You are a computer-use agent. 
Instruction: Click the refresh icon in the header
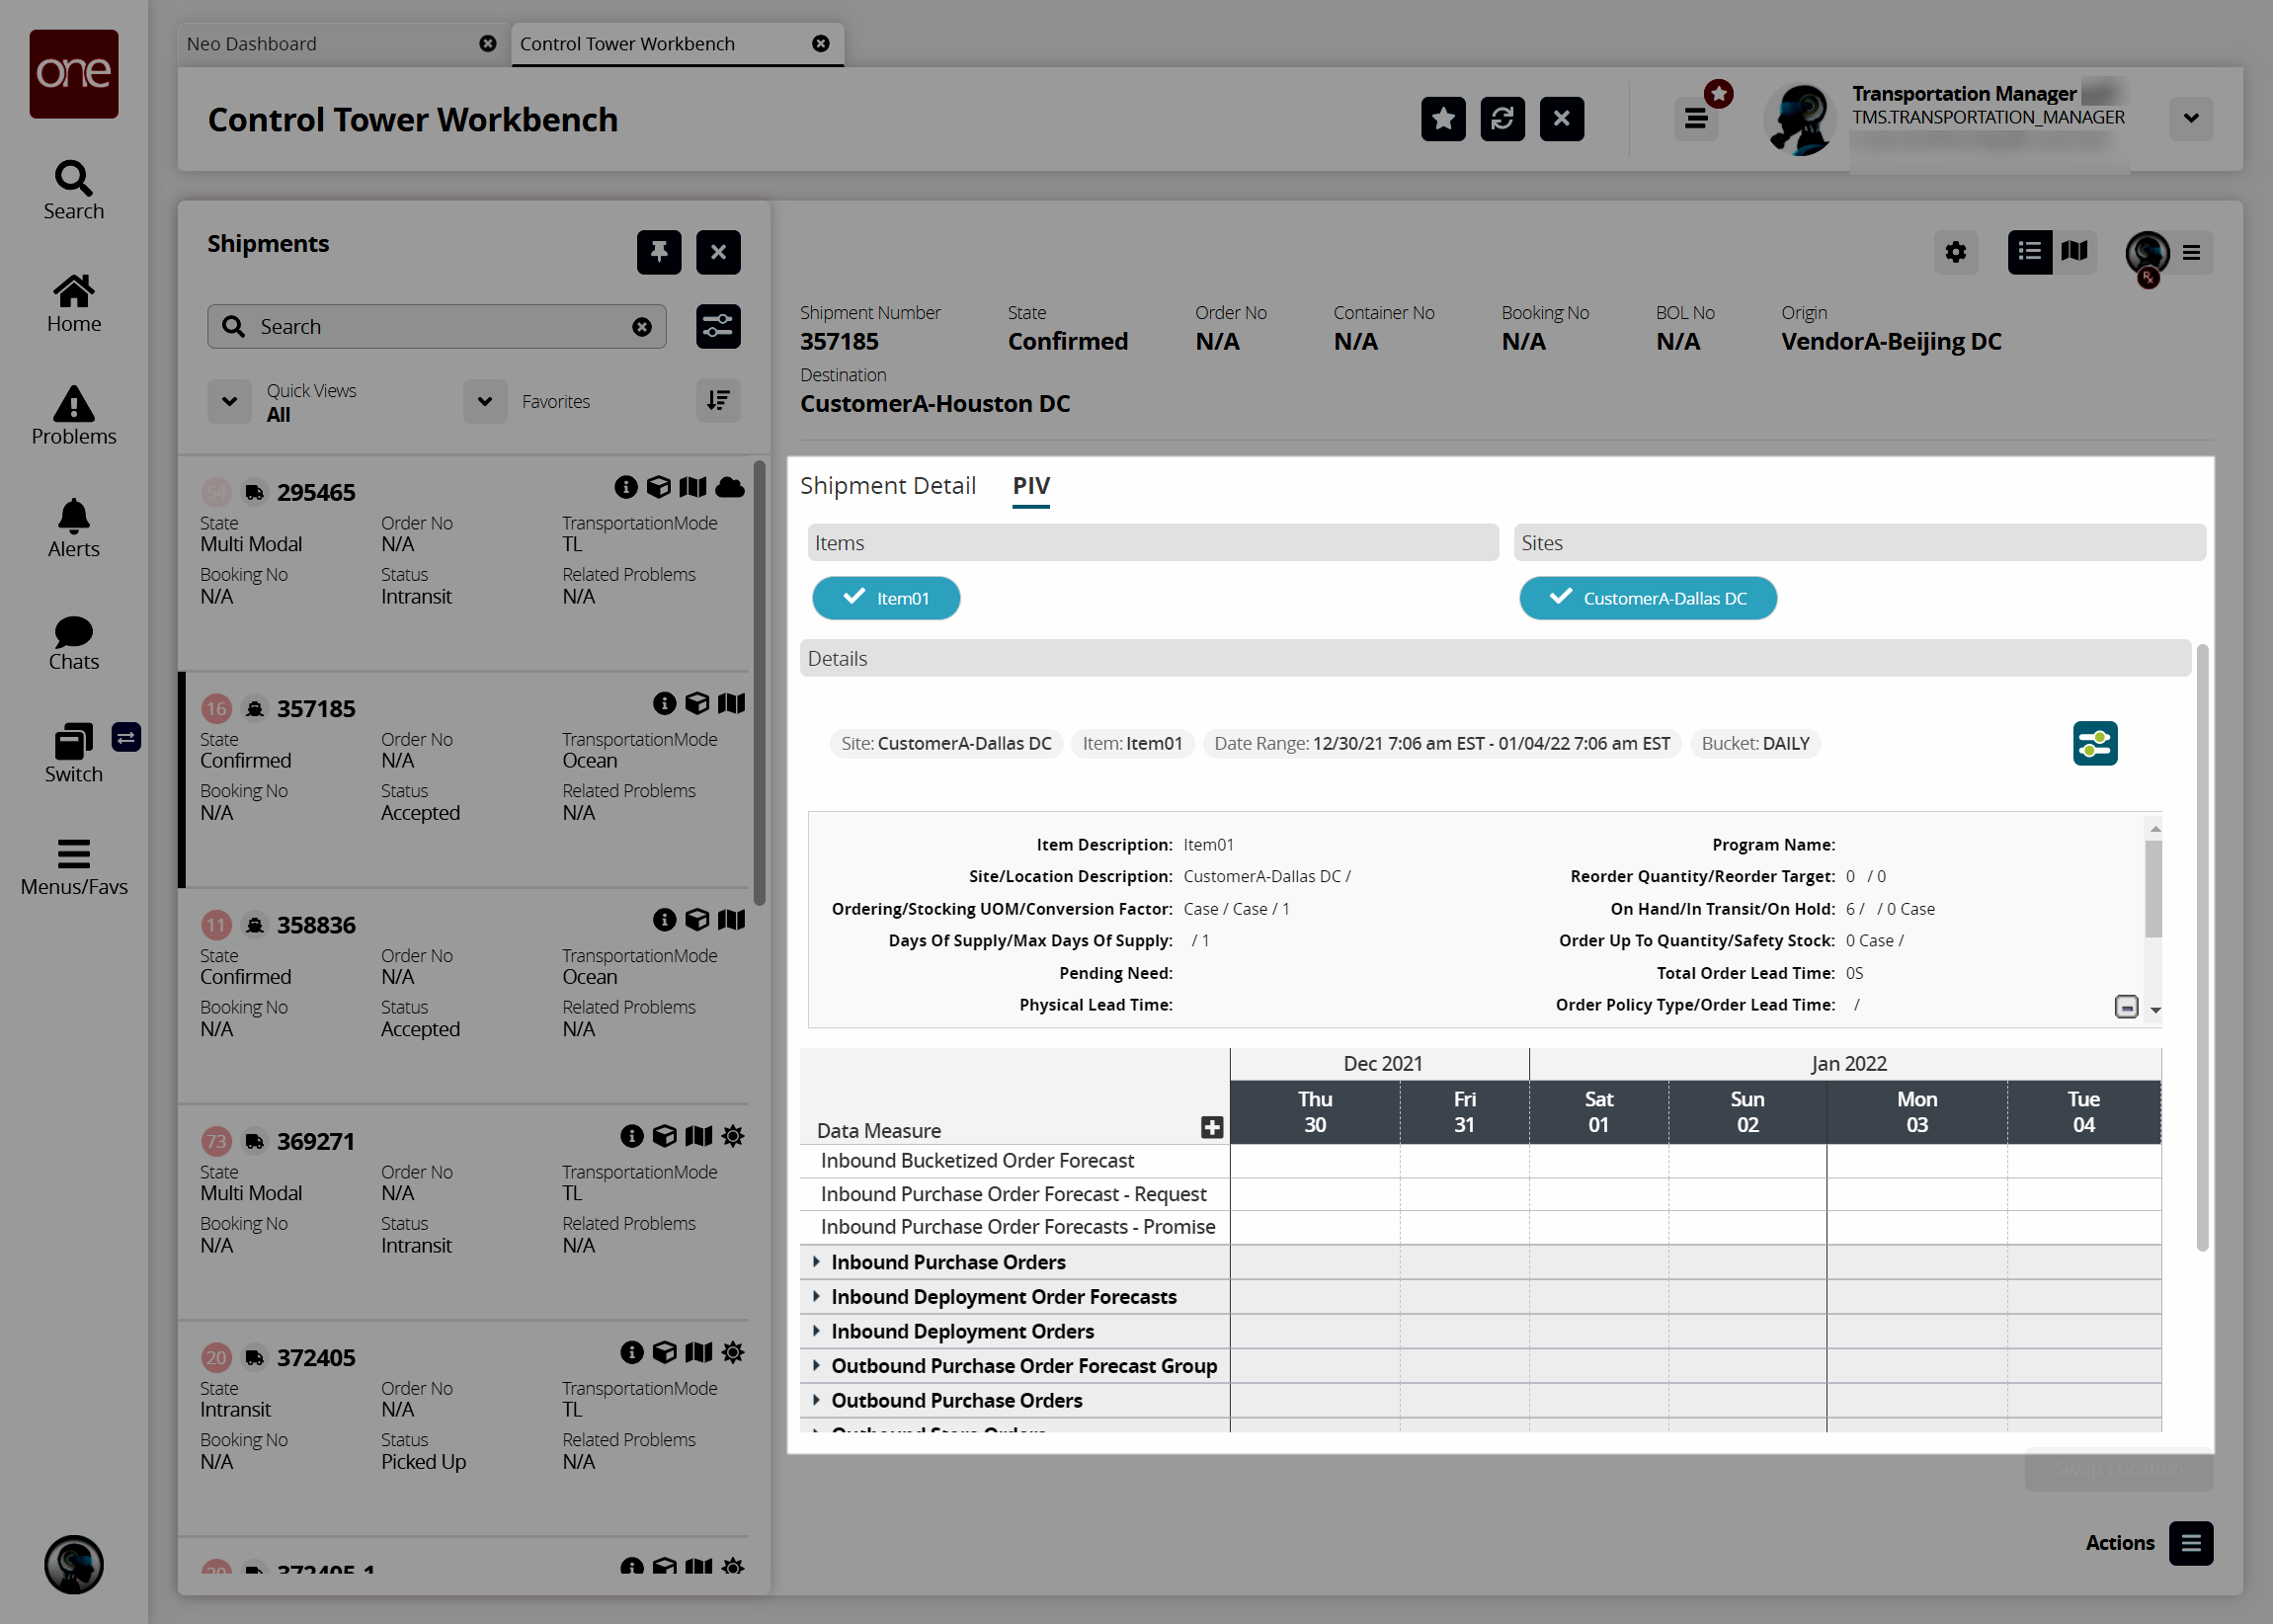pyautogui.click(x=1502, y=119)
